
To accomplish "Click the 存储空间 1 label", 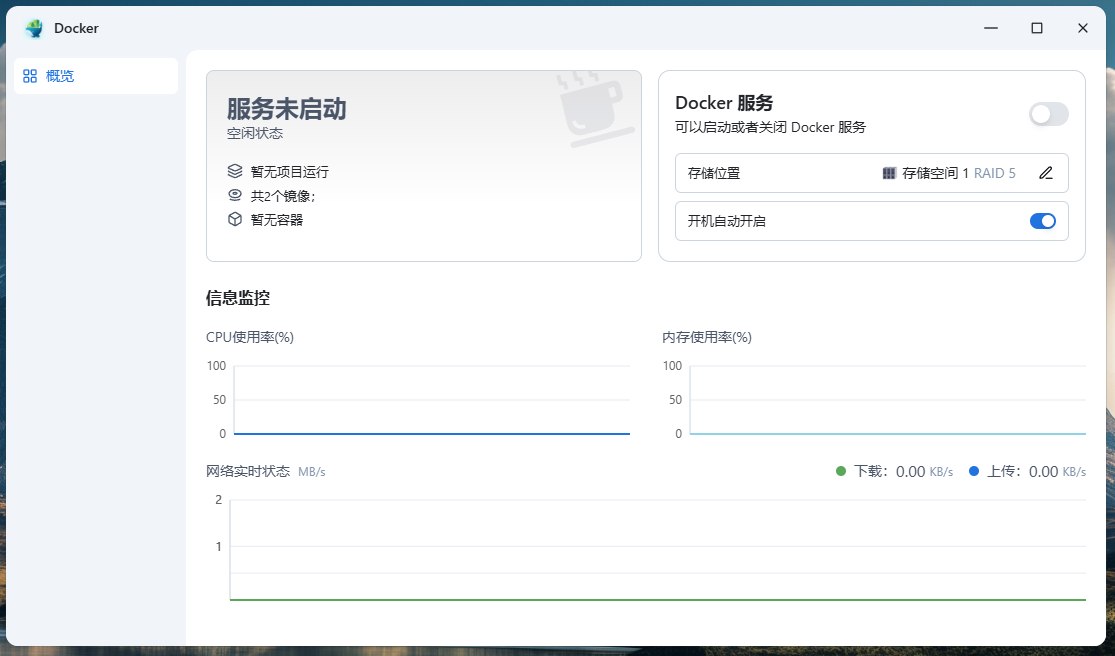I will coord(937,173).
